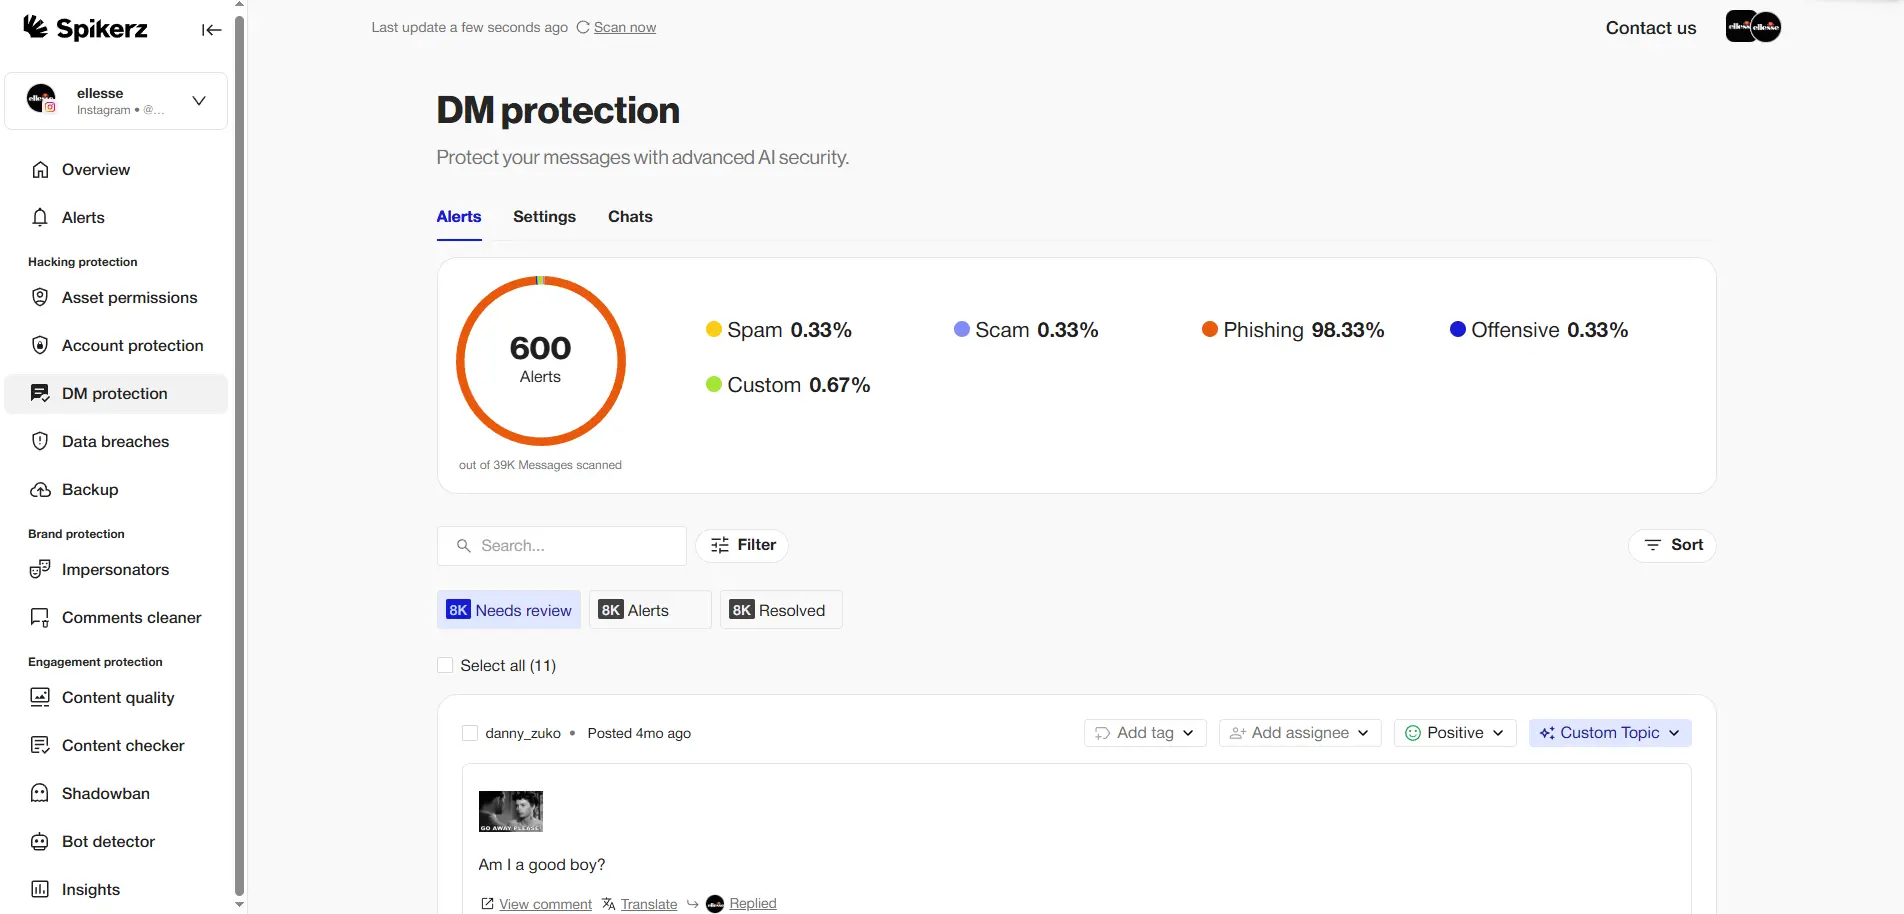Click the Spikerz logo
1904x914 pixels.
(x=85, y=28)
